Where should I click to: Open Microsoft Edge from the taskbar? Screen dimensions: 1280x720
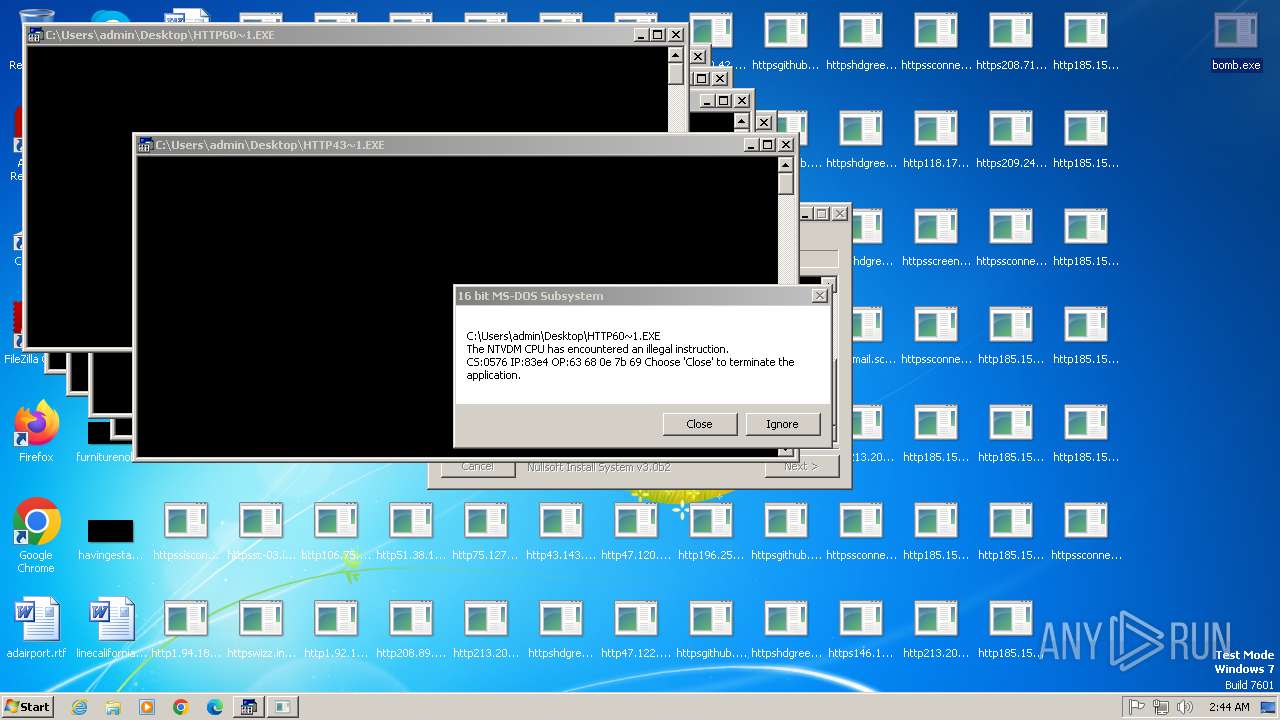click(x=215, y=707)
